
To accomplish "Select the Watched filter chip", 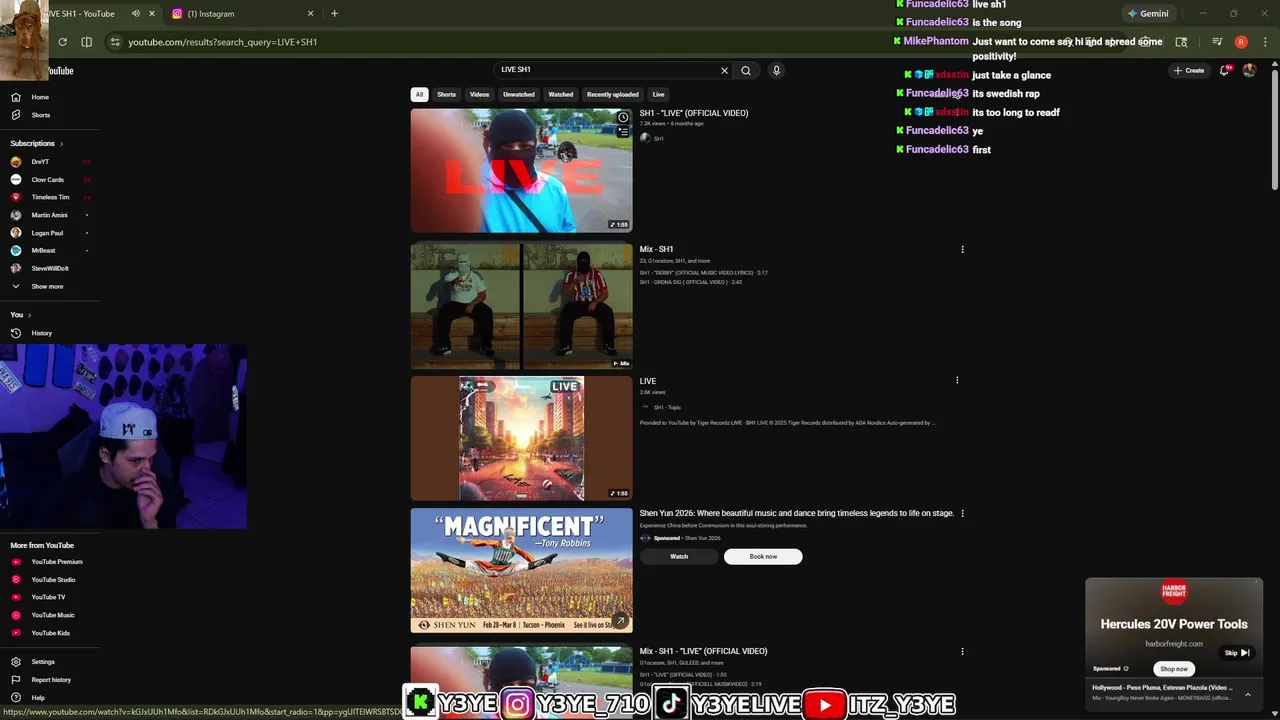I will click(x=561, y=94).
